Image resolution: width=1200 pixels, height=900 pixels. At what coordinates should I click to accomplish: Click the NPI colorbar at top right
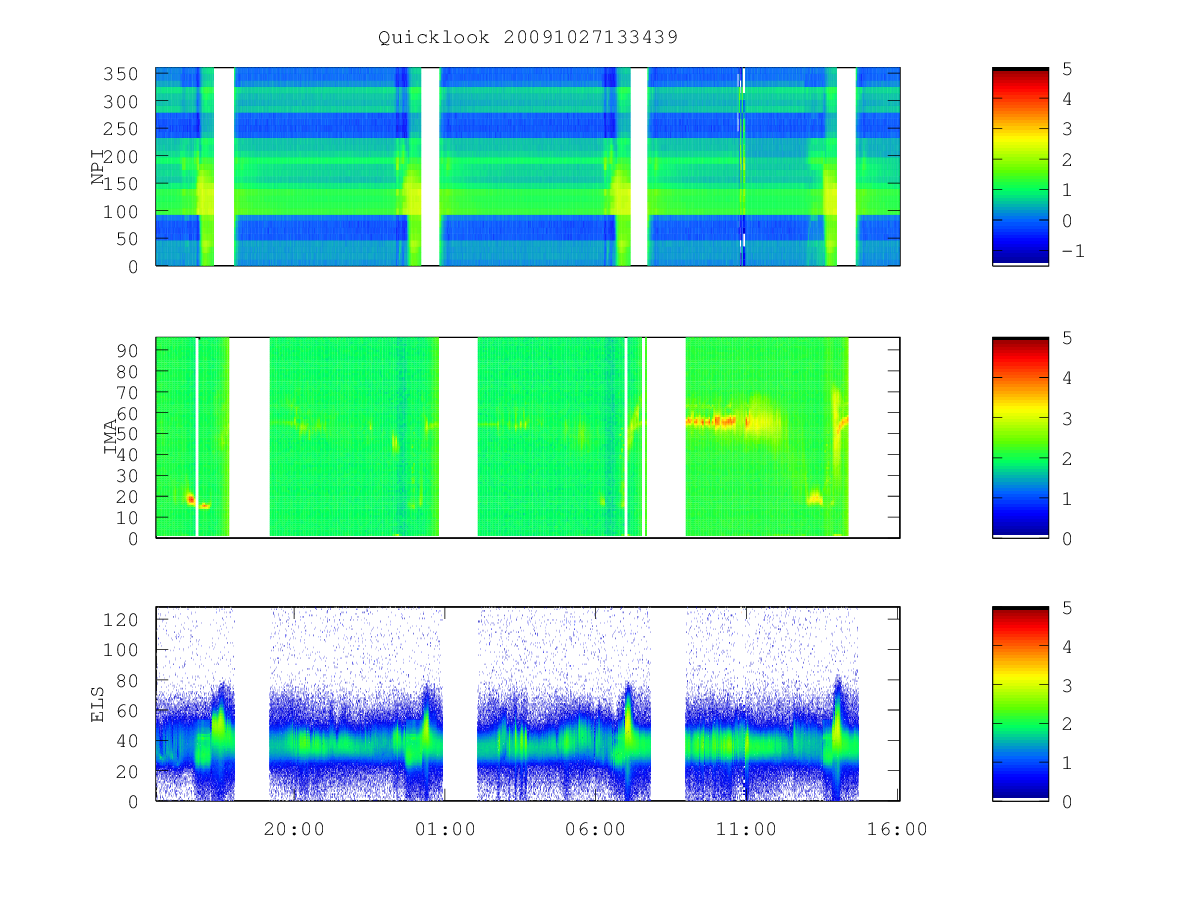tap(1020, 166)
